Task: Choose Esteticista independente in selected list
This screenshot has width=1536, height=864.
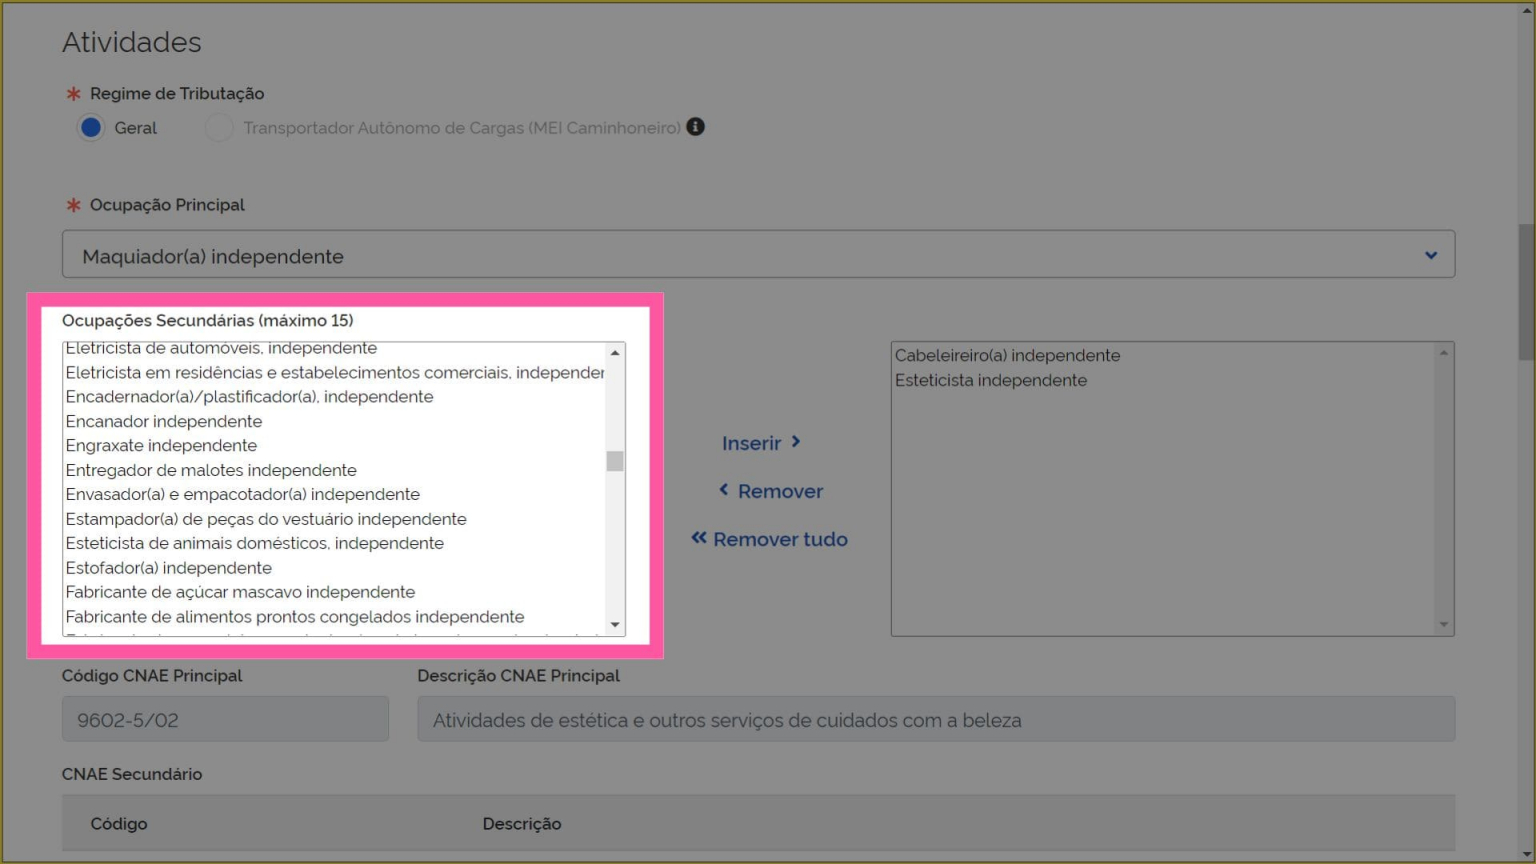Action: 990,381
